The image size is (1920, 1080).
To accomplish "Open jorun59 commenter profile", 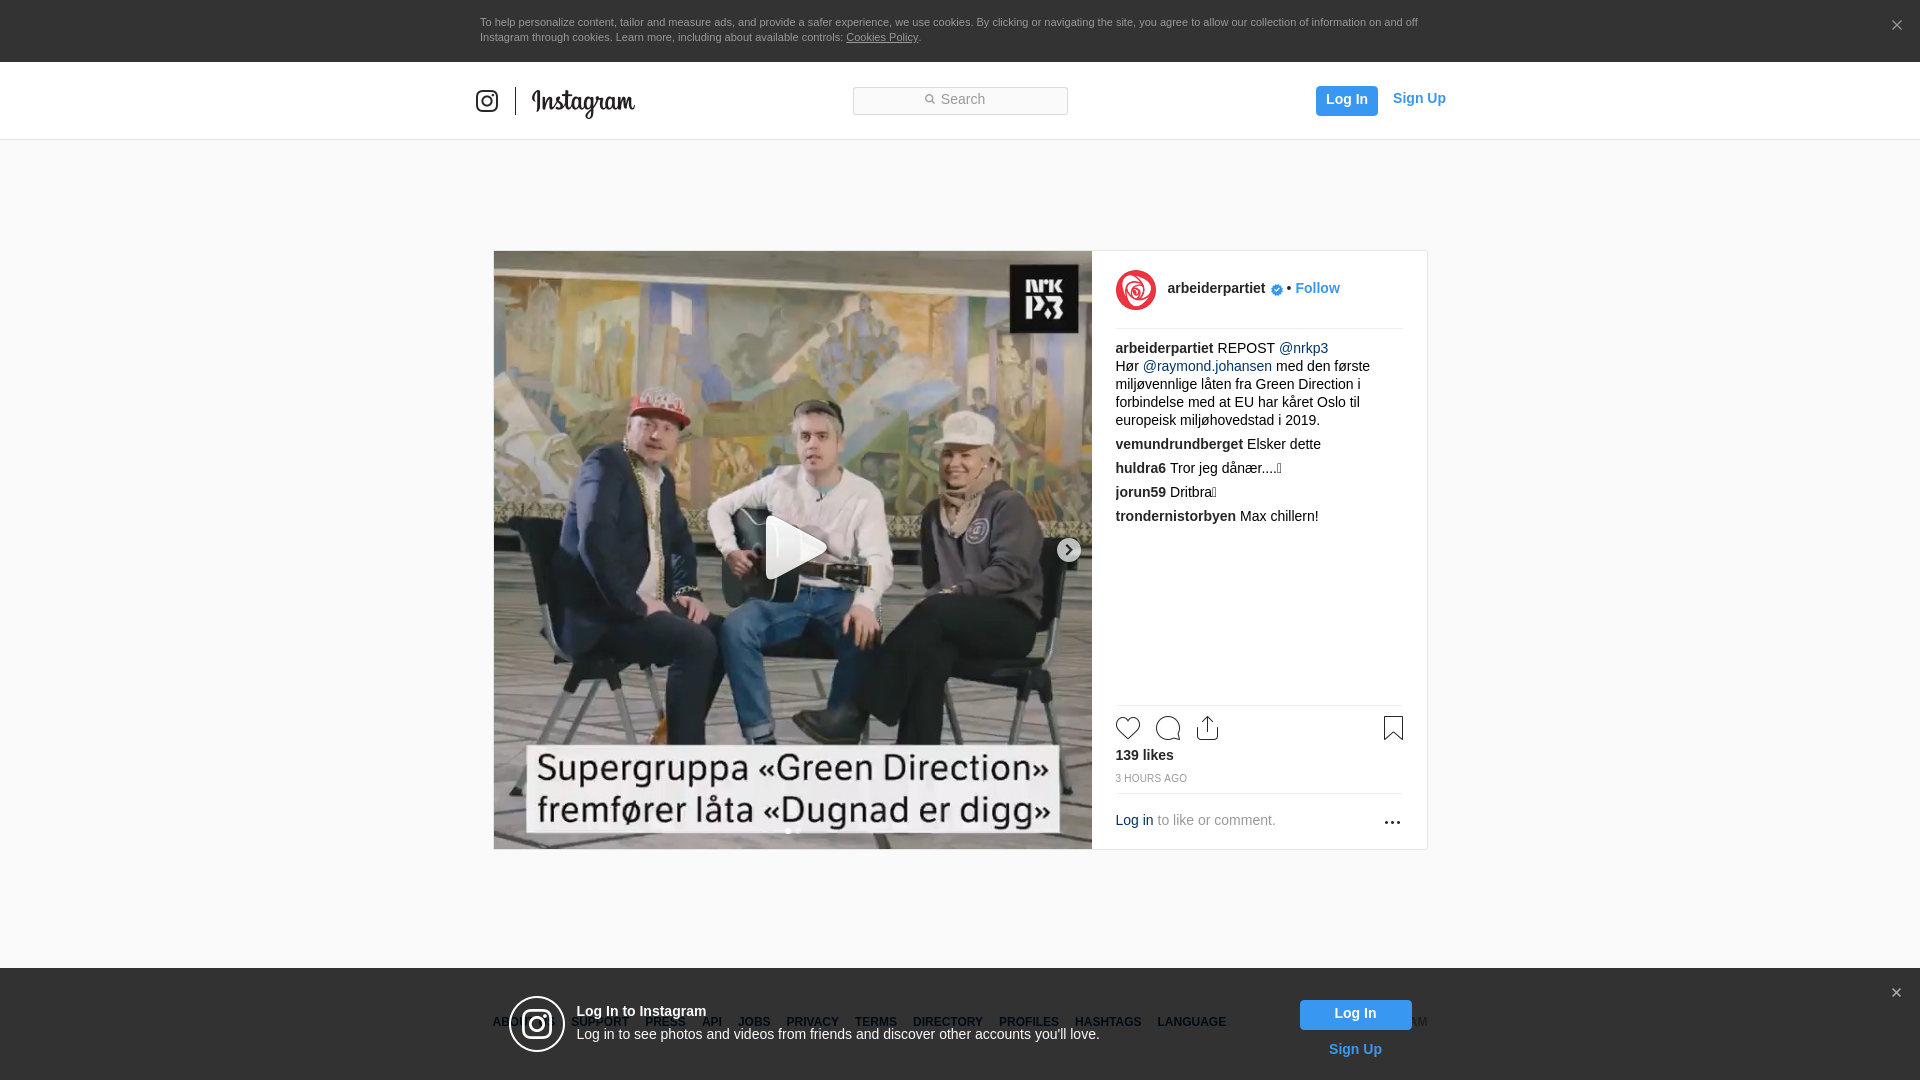I will tap(1141, 492).
